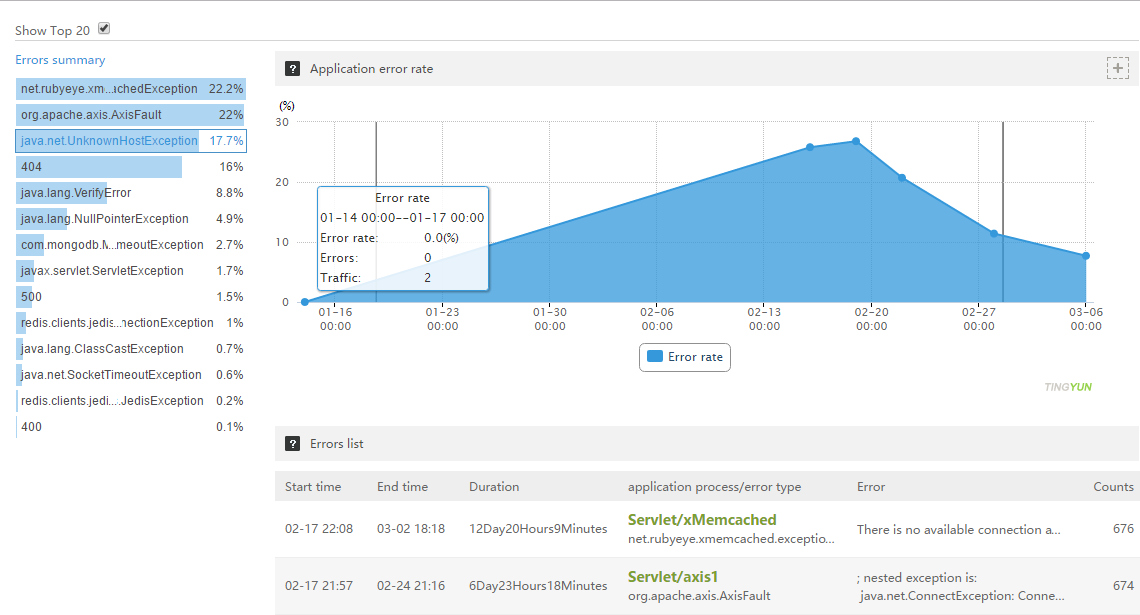Click the first chart data point at zero
The image size is (1140, 615).
(x=305, y=302)
